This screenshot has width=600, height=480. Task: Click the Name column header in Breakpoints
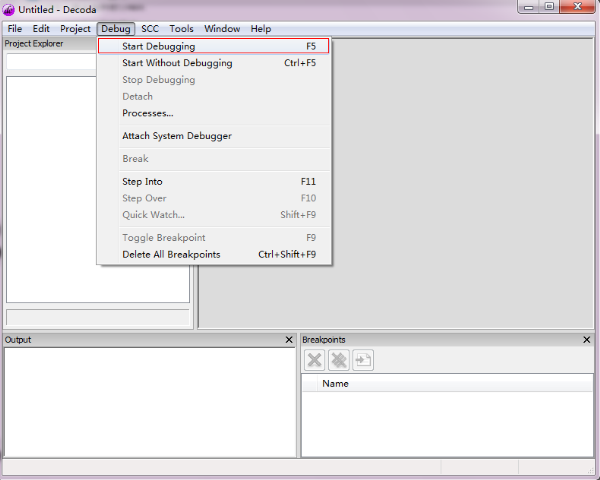coord(335,384)
